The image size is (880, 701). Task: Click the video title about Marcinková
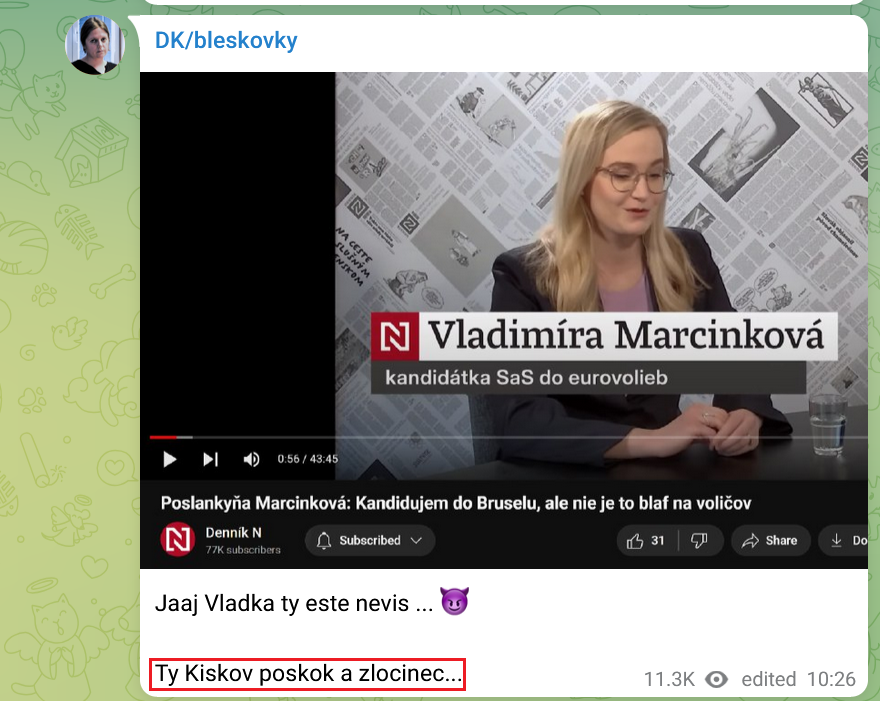pos(456,503)
